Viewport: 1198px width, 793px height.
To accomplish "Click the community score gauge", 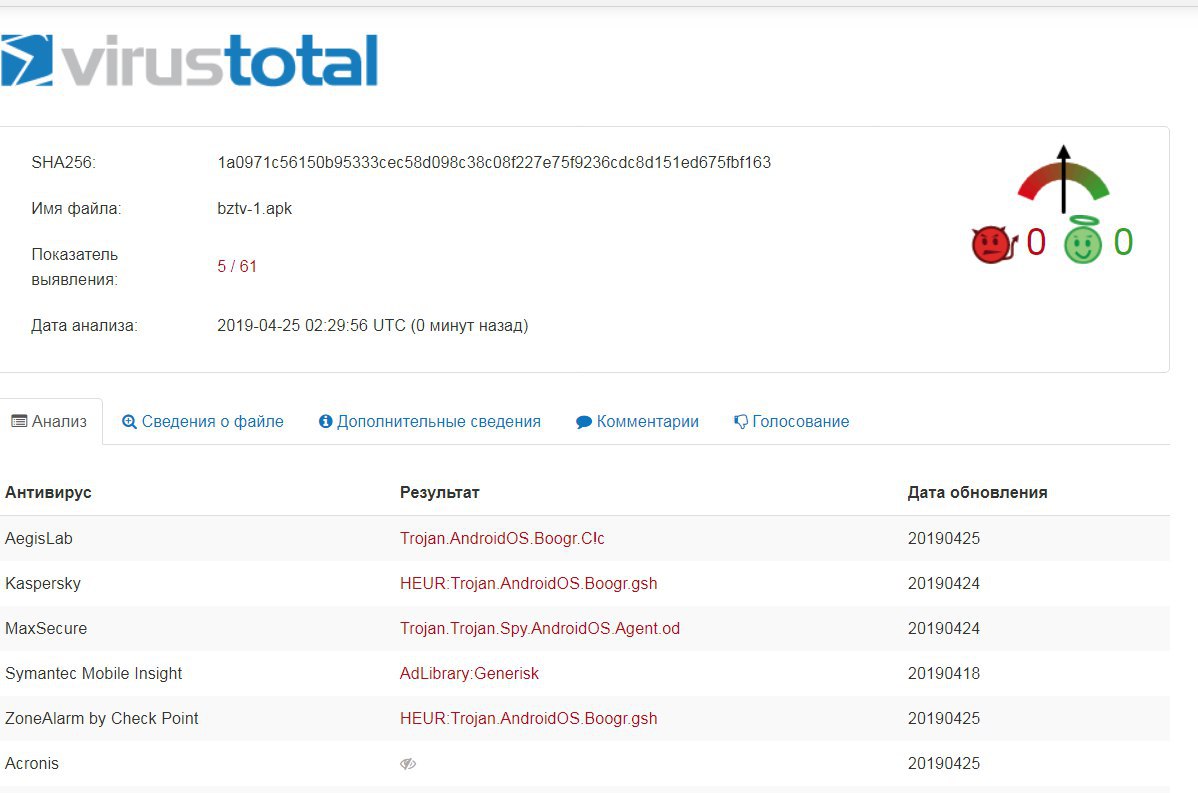I will (1064, 180).
